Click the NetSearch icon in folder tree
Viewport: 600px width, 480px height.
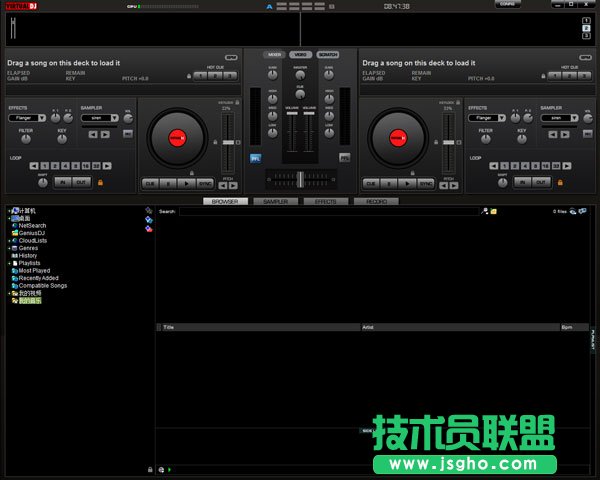tap(15, 225)
